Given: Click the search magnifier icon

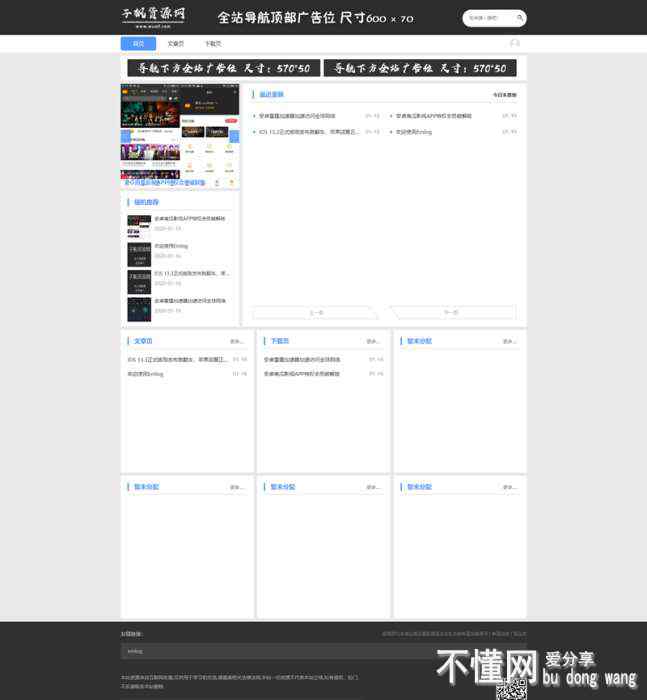Looking at the screenshot, I should pos(519,18).
